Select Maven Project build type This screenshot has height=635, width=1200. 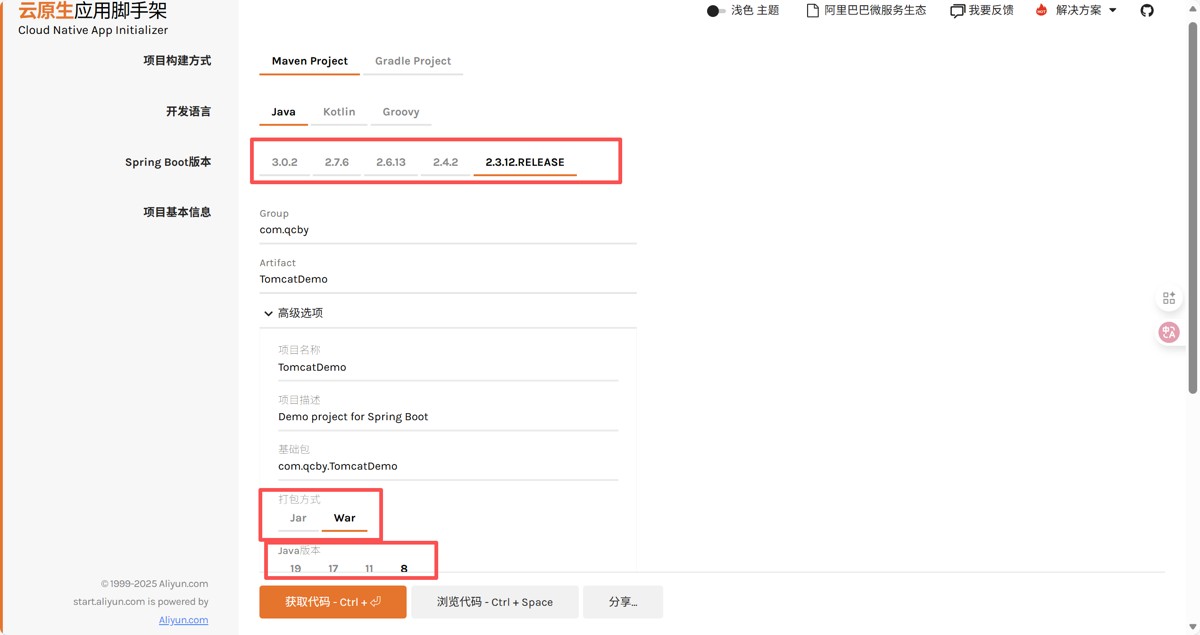tap(310, 61)
